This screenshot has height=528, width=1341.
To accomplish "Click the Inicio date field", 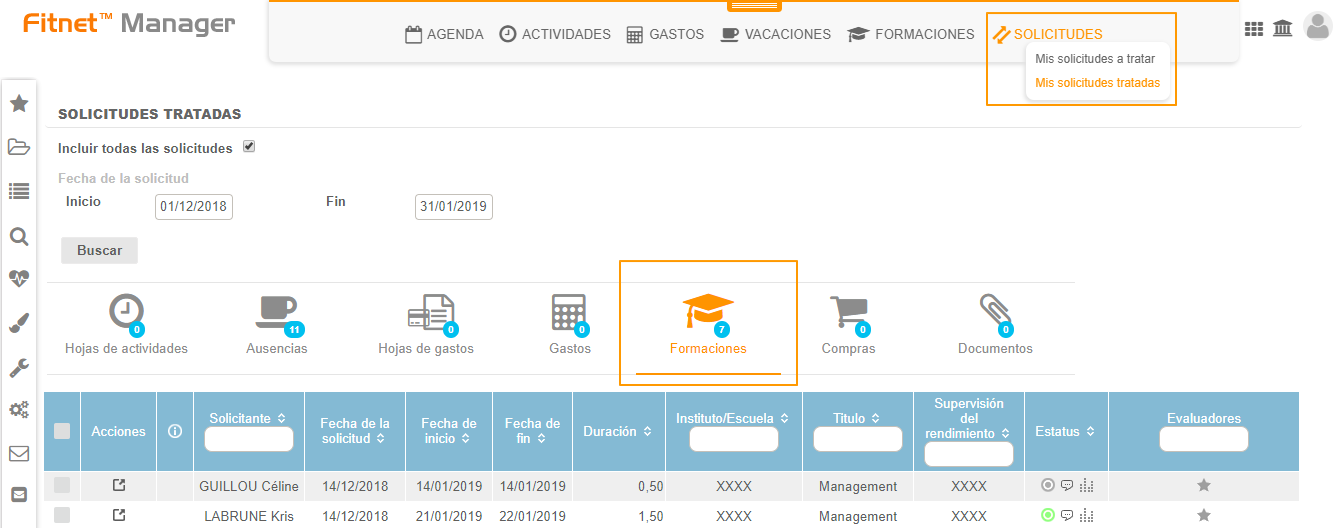I will (193, 207).
